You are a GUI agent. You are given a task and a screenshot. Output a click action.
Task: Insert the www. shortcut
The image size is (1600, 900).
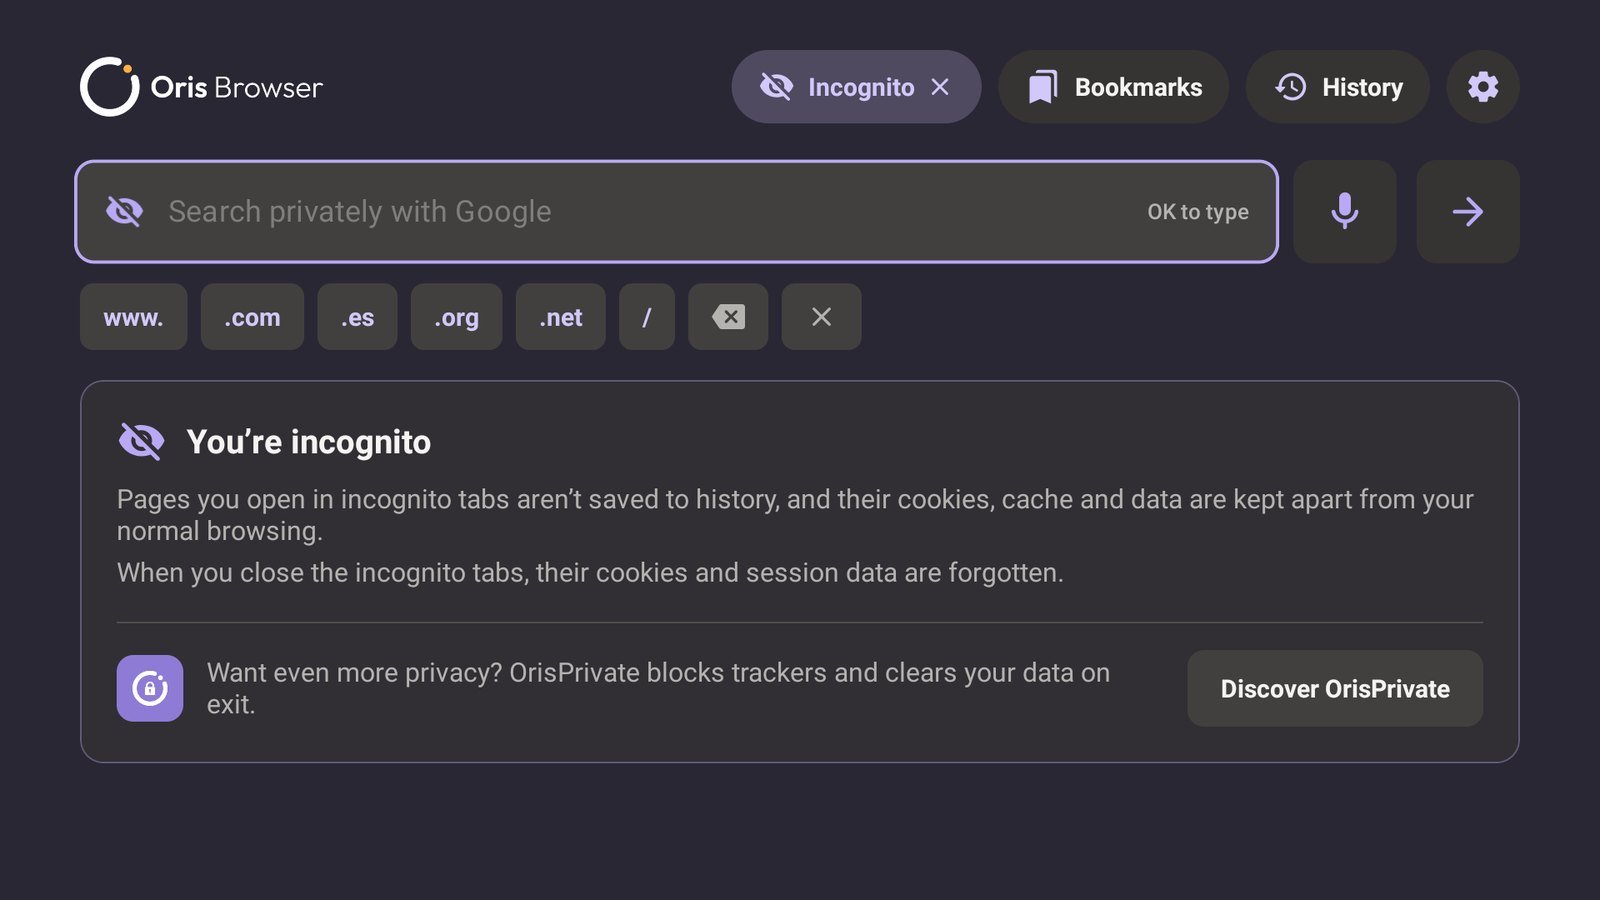click(x=133, y=317)
